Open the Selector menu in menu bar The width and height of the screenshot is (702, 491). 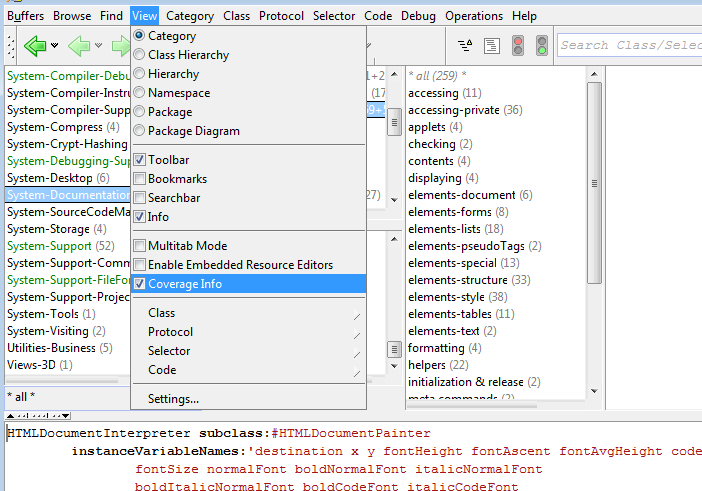click(334, 16)
